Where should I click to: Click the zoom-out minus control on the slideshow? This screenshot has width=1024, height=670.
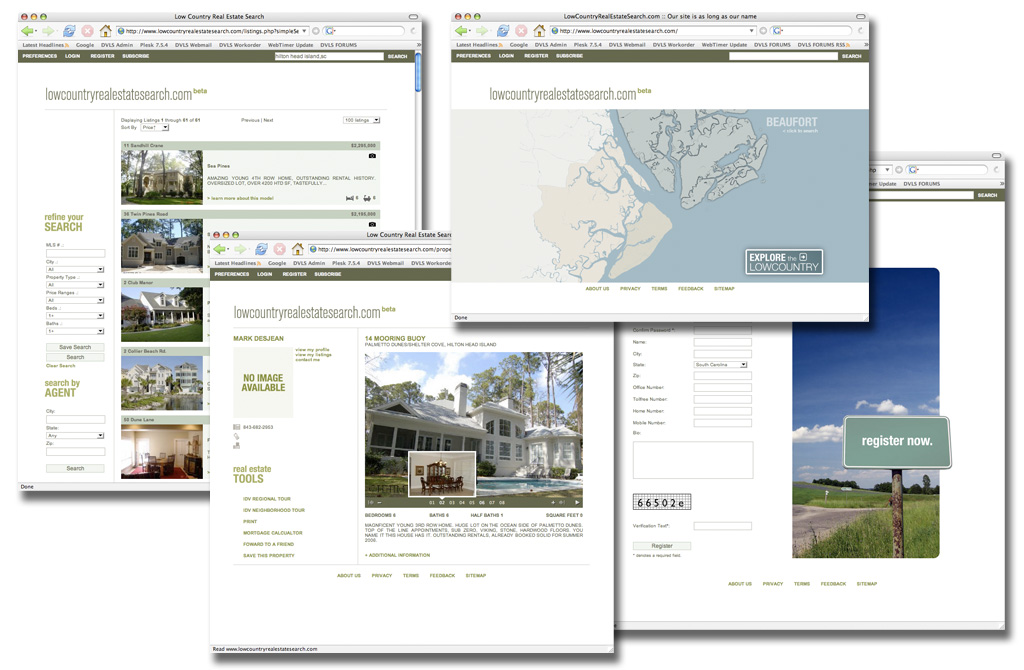pyautogui.click(x=380, y=503)
